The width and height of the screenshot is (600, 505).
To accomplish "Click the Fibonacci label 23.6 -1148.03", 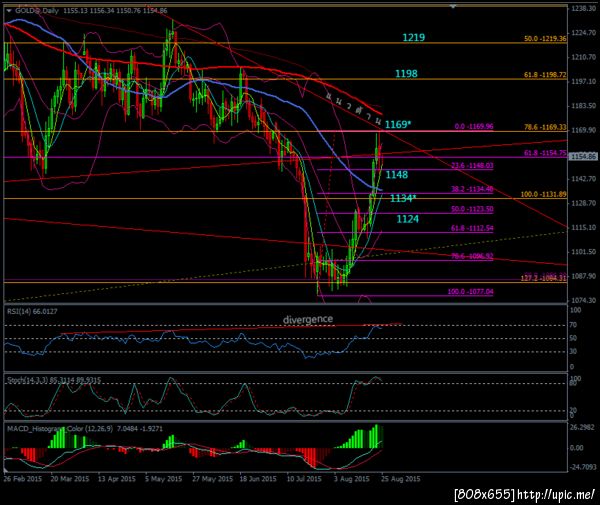I will (472, 165).
